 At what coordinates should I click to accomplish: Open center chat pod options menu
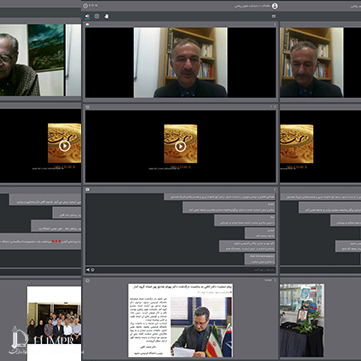pos(275,189)
